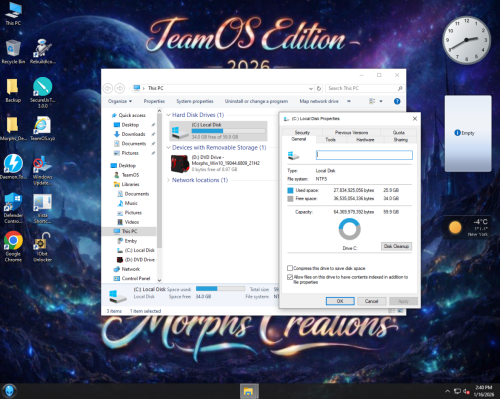Switch to the Previous Versions tab
Screen dimensions: 500x399
click(x=351, y=132)
